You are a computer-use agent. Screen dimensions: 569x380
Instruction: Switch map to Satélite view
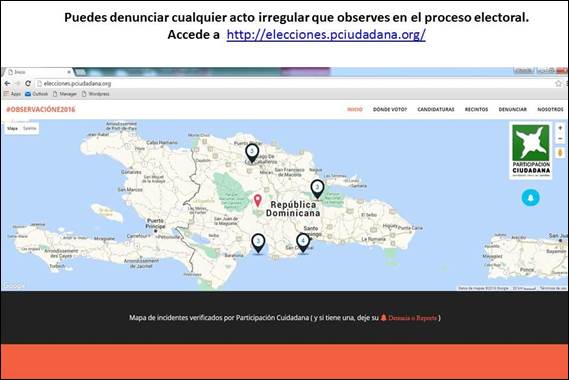tap(29, 128)
